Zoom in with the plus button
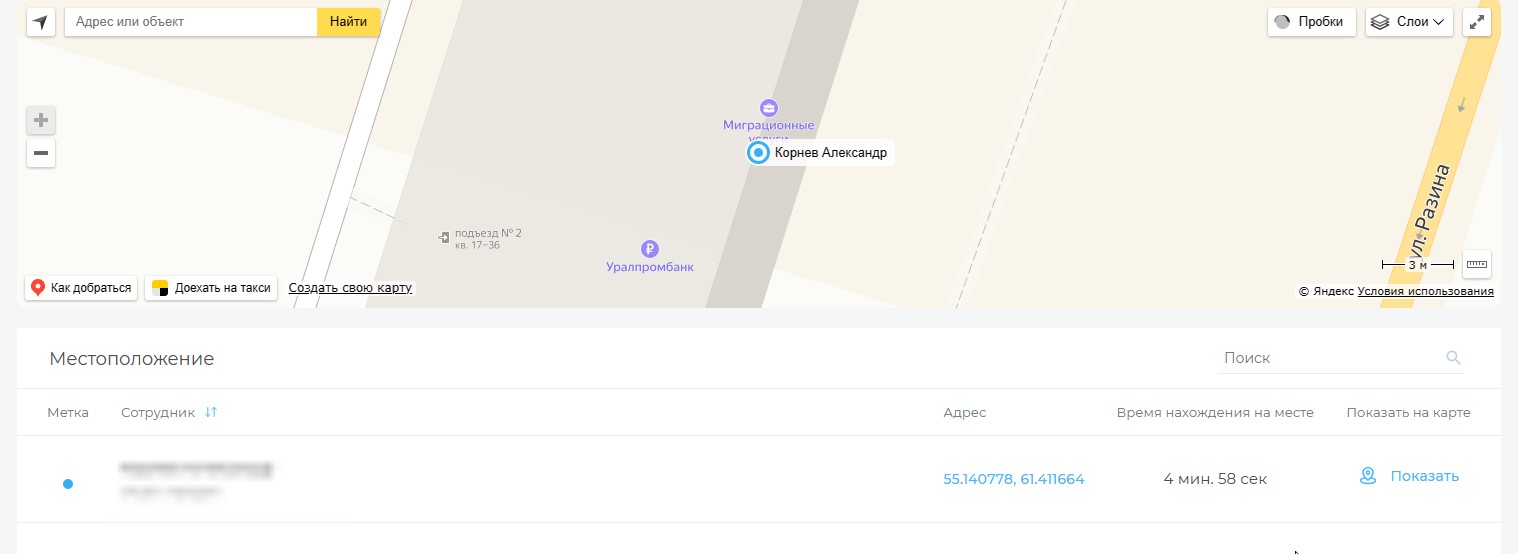This screenshot has height=554, width=1518. pos(41,121)
